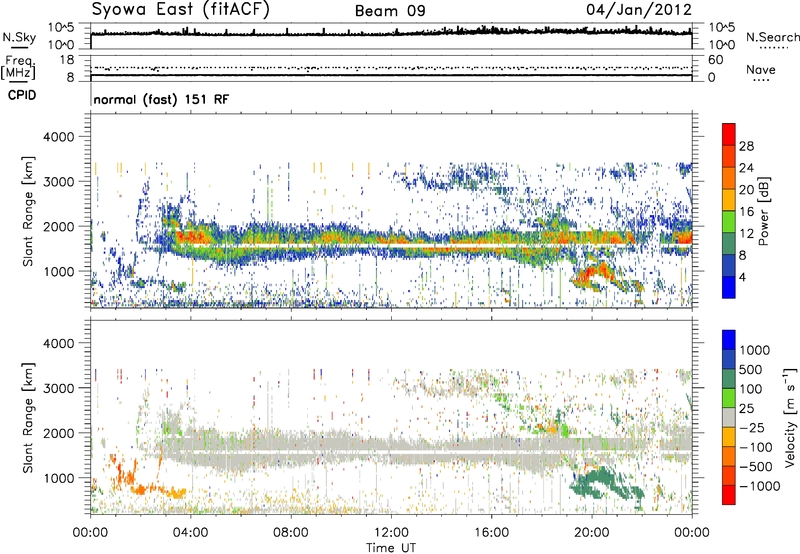Click the date '04/Jan/2012' in the header

click(x=639, y=10)
